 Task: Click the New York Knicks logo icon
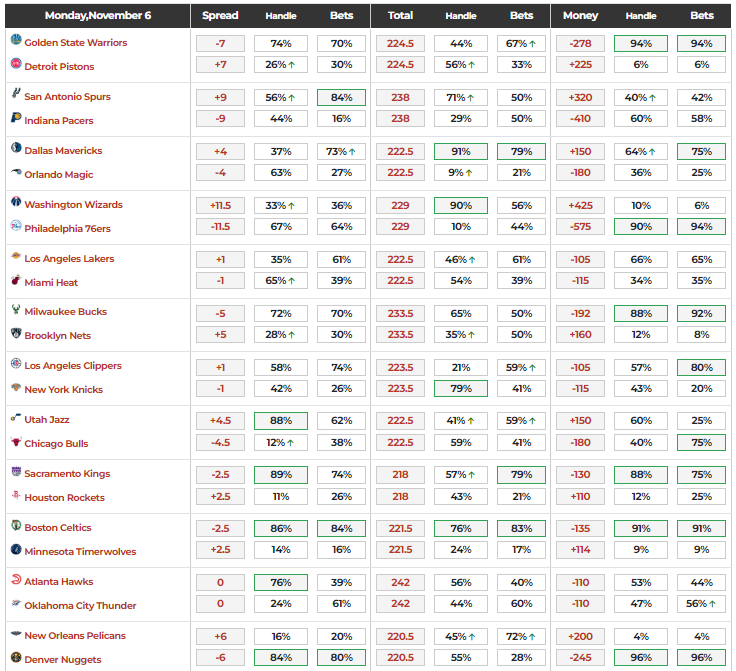pos(16,387)
